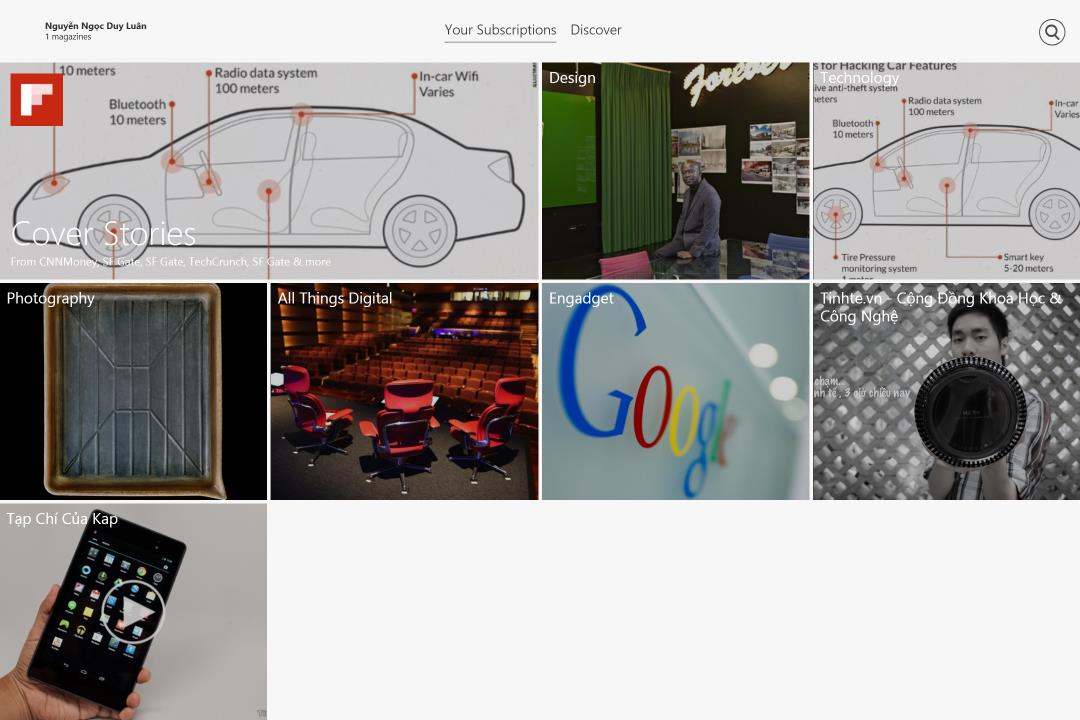Image resolution: width=1080 pixels, height=720 pixels.
Task: Open the All Things Digital label
Action: point(335,298)
